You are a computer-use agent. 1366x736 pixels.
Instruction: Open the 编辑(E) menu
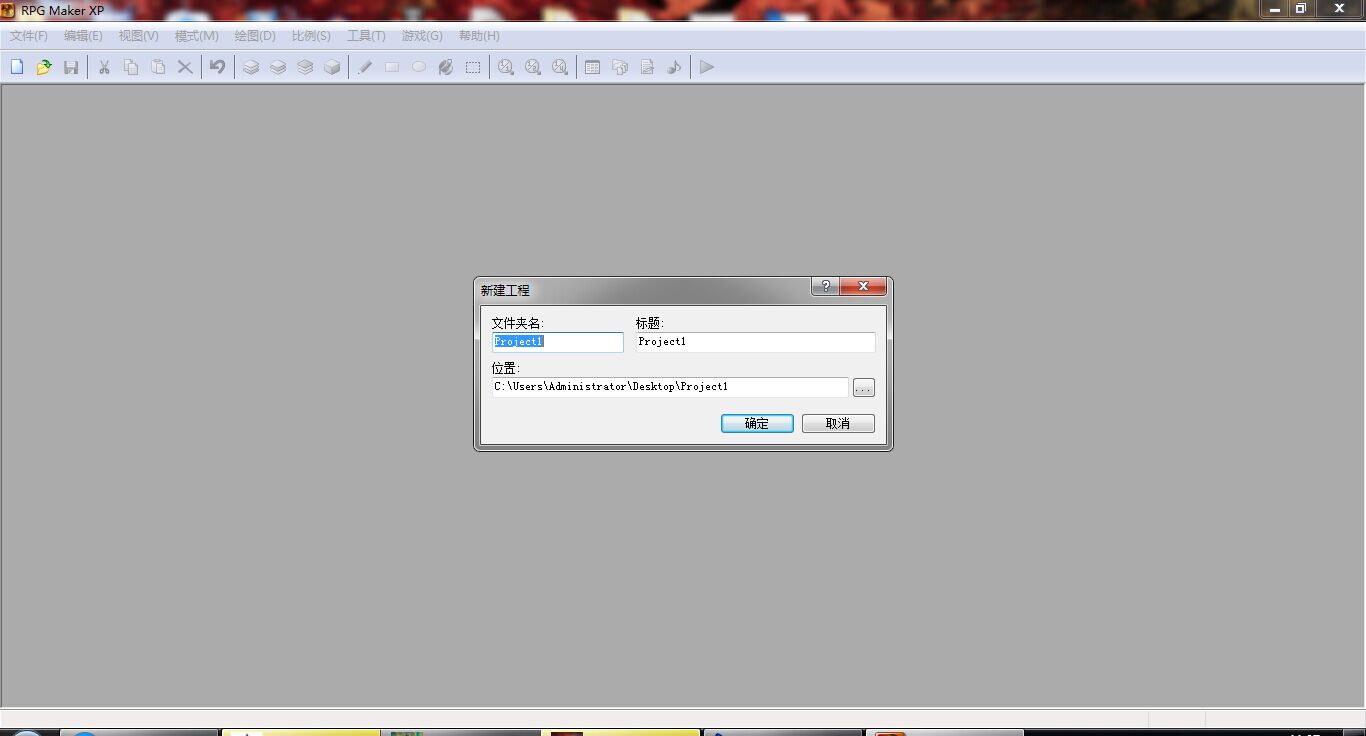click(83, 36)
